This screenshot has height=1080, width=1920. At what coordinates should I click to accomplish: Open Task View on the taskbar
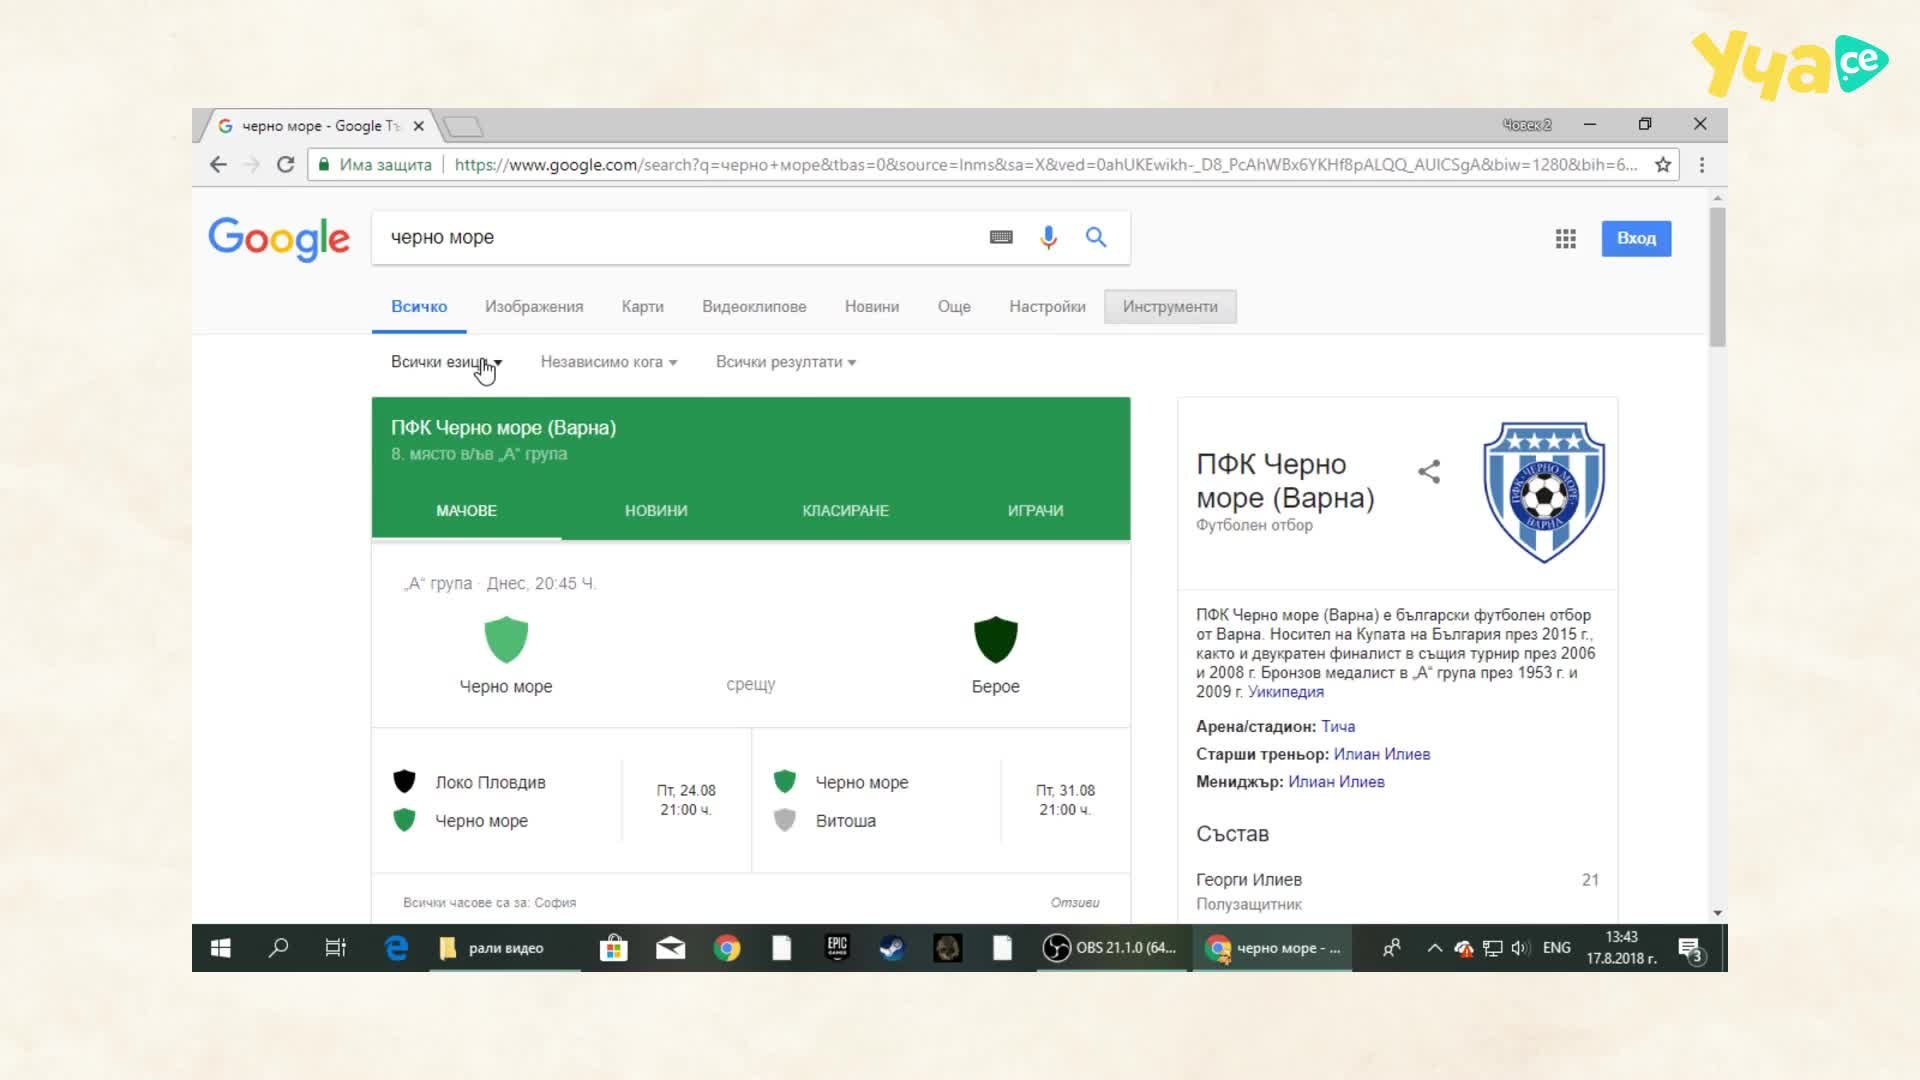pyautogui.click(x=336, y=948)
